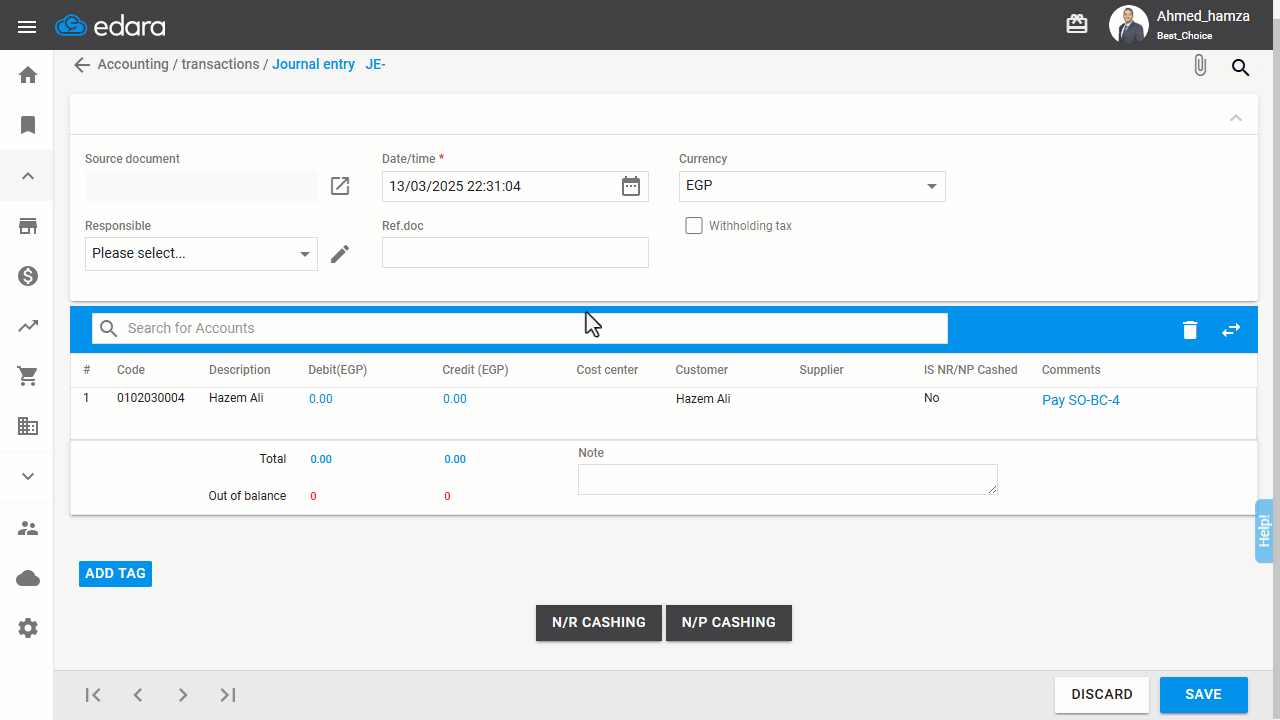Click the ADD TAG button

coord(115,574)
